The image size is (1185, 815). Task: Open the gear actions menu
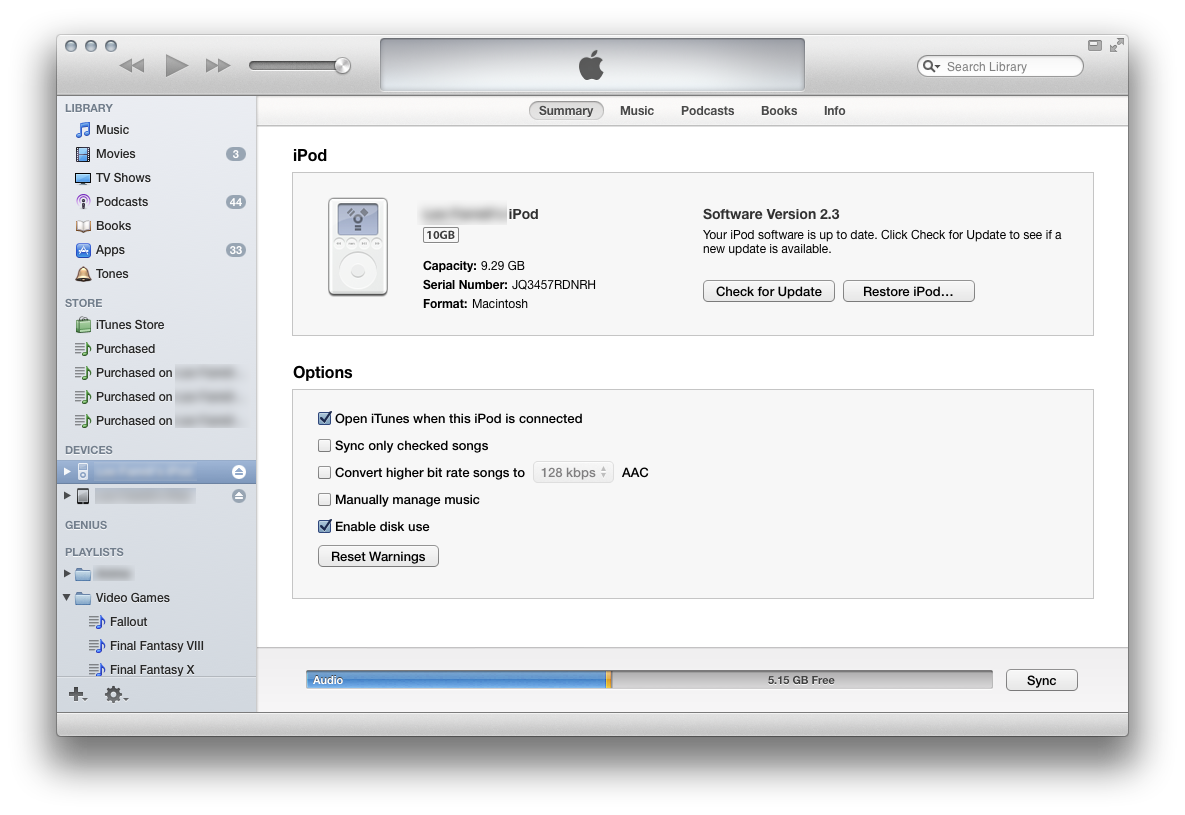click(116, 694)
